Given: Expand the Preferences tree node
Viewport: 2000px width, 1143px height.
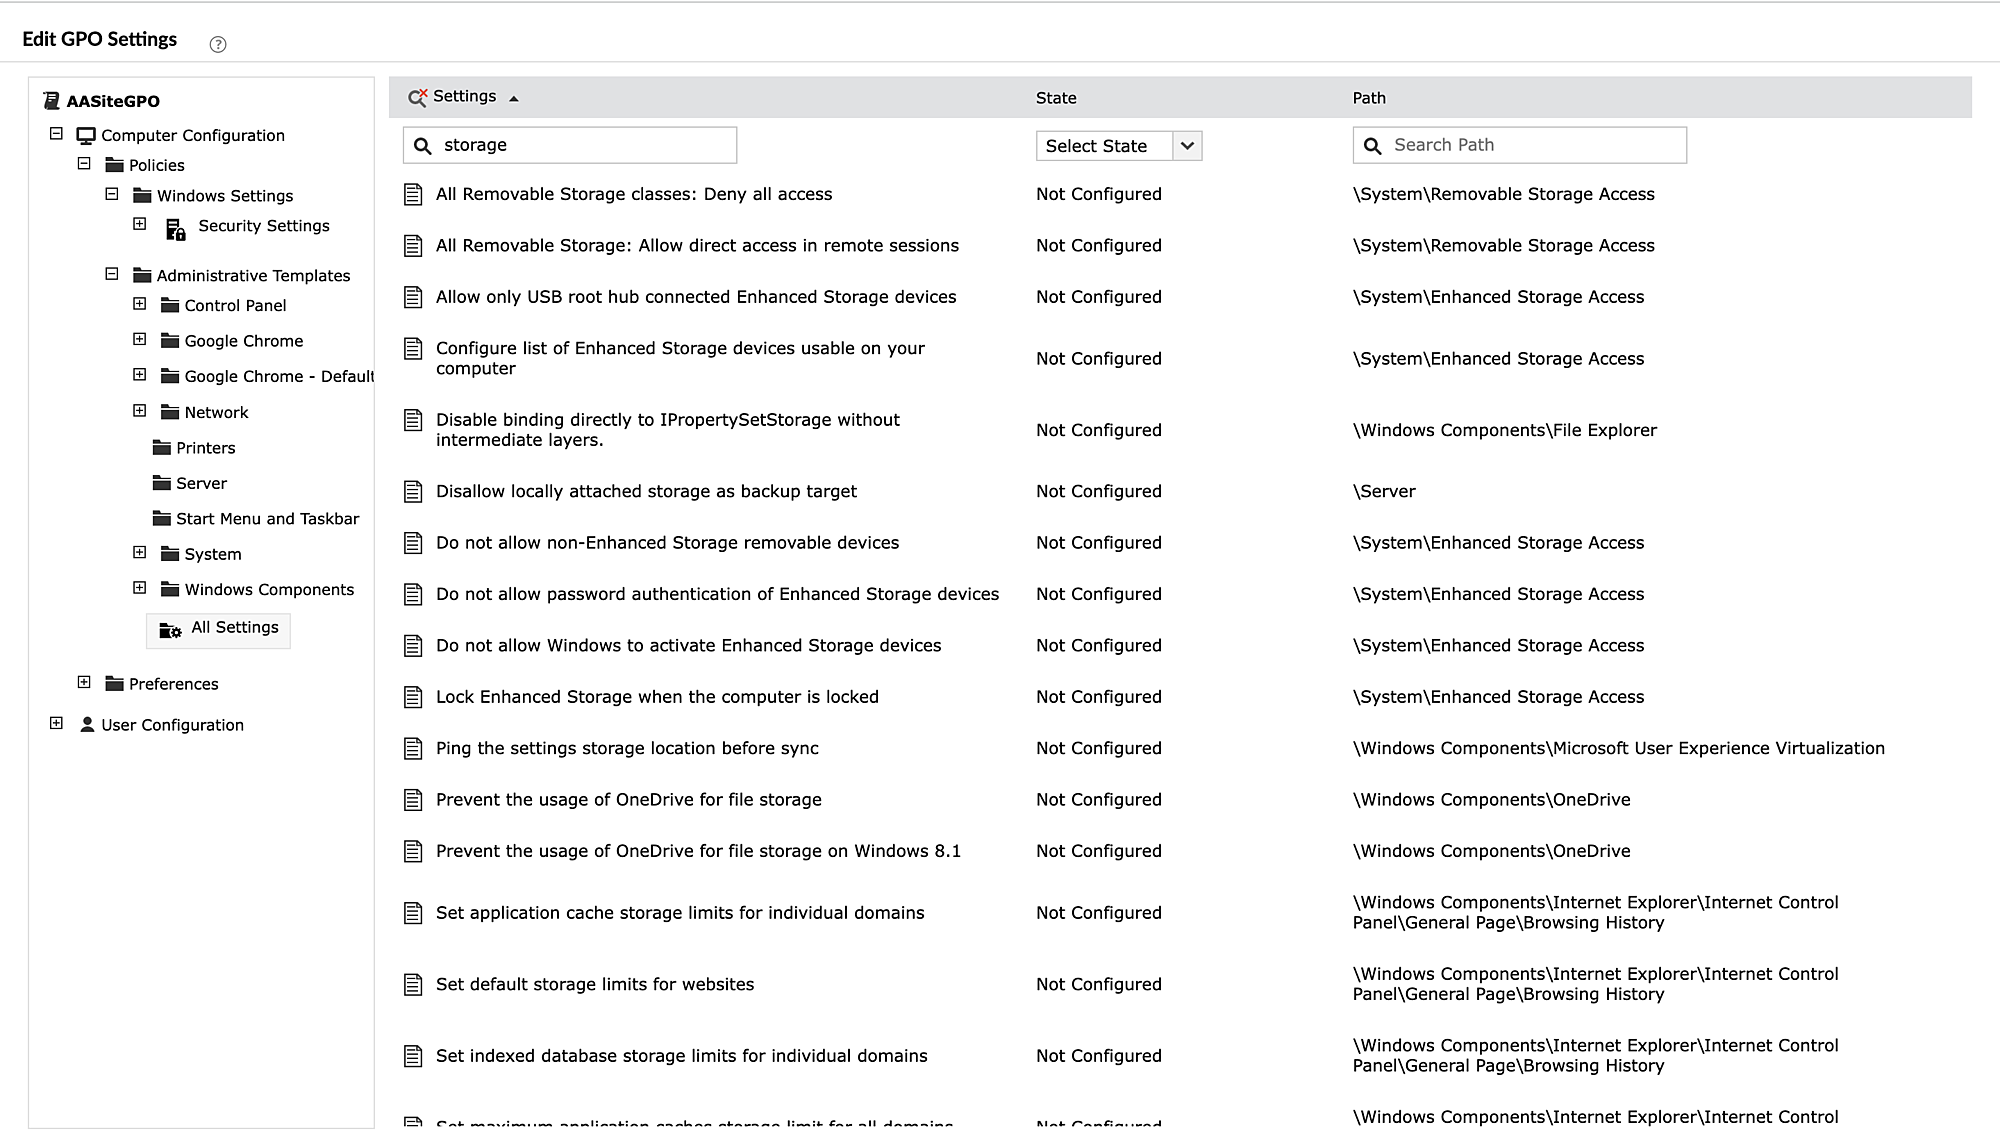Looking at the screenshot, I should (x=84, y=682).
